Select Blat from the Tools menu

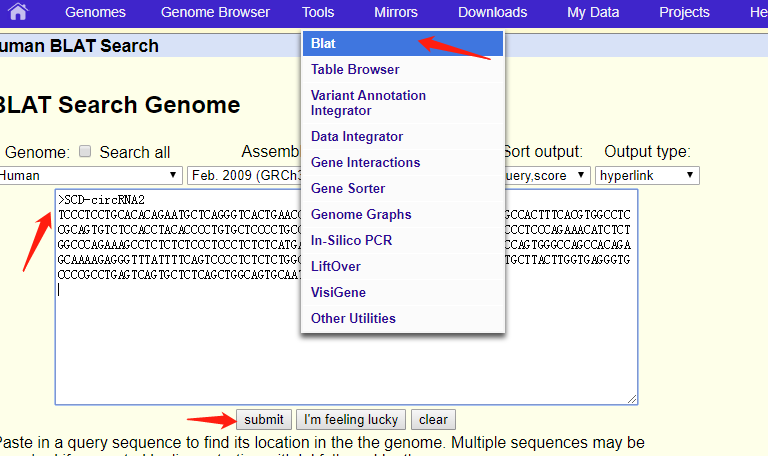pos(323,44)
